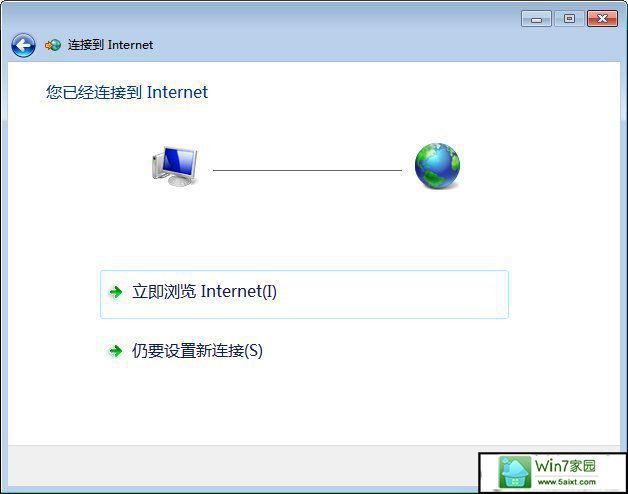628x494 pixels.
Task: Click the Win7家园 house logo icon
Action: click(x=514, y=472)
